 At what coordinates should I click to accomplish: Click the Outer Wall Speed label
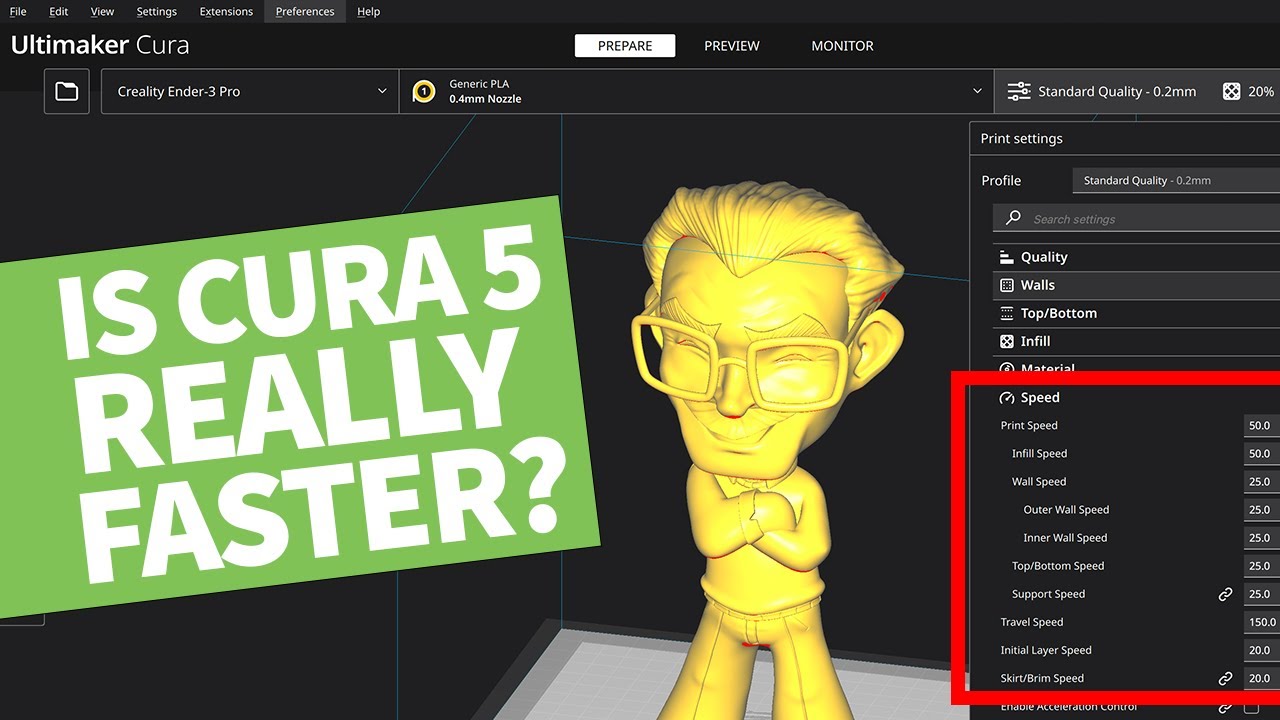[x=1066, y=510]
